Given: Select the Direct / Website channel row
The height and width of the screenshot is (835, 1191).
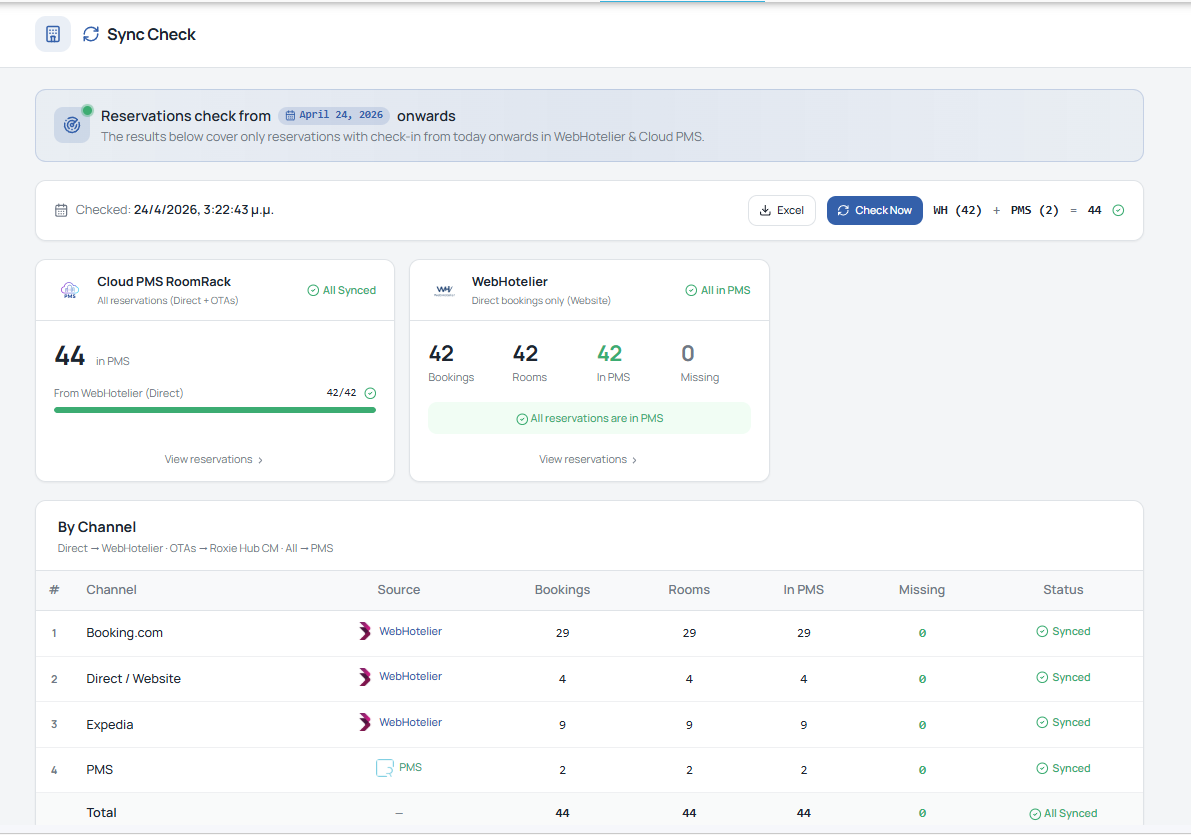Looking at the screenshot, I should pos(133,679).
